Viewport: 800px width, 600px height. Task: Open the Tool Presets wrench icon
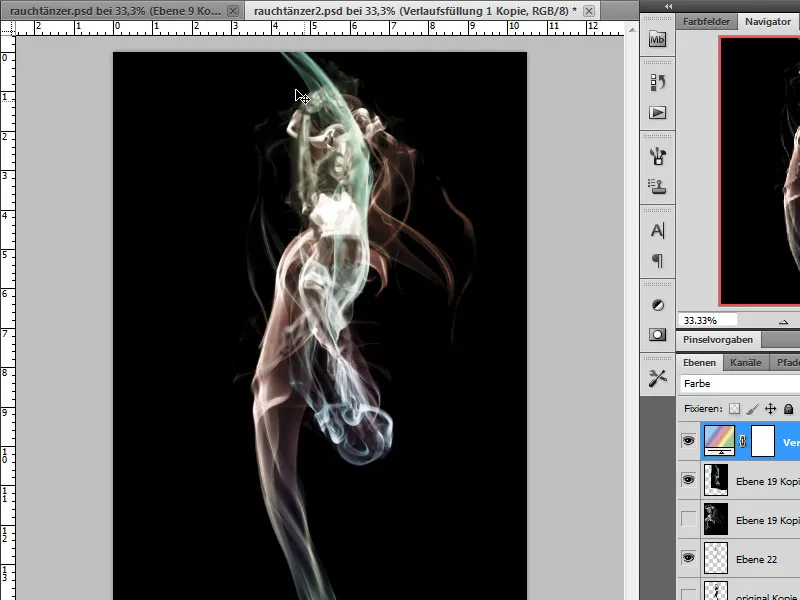(x=657, y=378)
